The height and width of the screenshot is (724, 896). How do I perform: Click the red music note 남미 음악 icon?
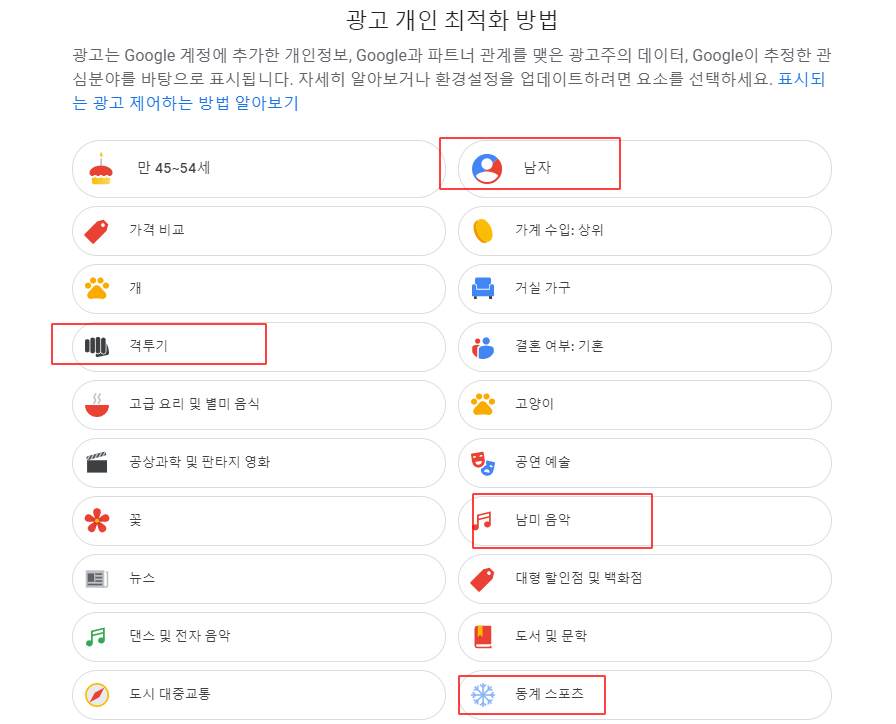pyautogui.click(x=482, y=520)
